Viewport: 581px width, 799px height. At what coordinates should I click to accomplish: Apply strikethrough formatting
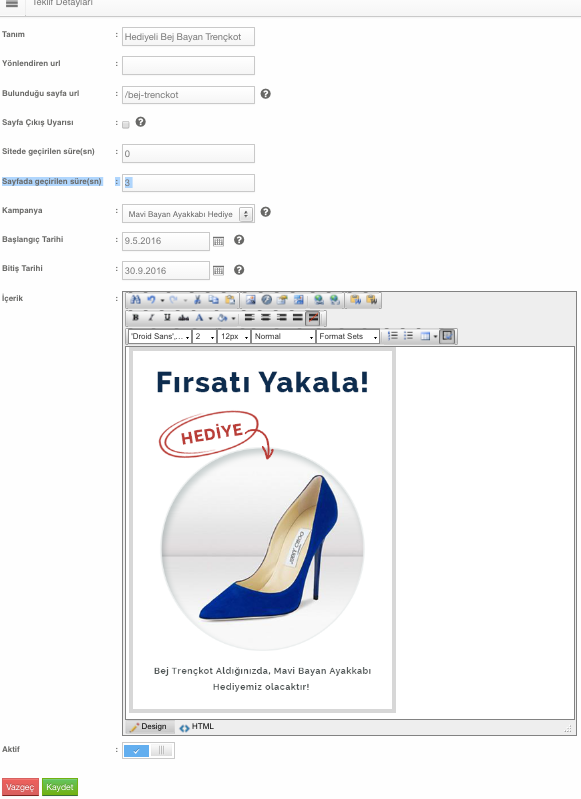(183, 318)
